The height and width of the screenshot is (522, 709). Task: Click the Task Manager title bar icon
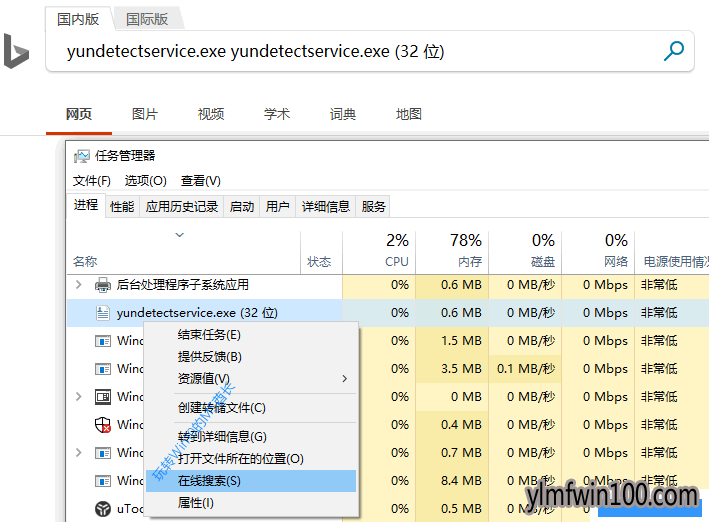point(81,157)
